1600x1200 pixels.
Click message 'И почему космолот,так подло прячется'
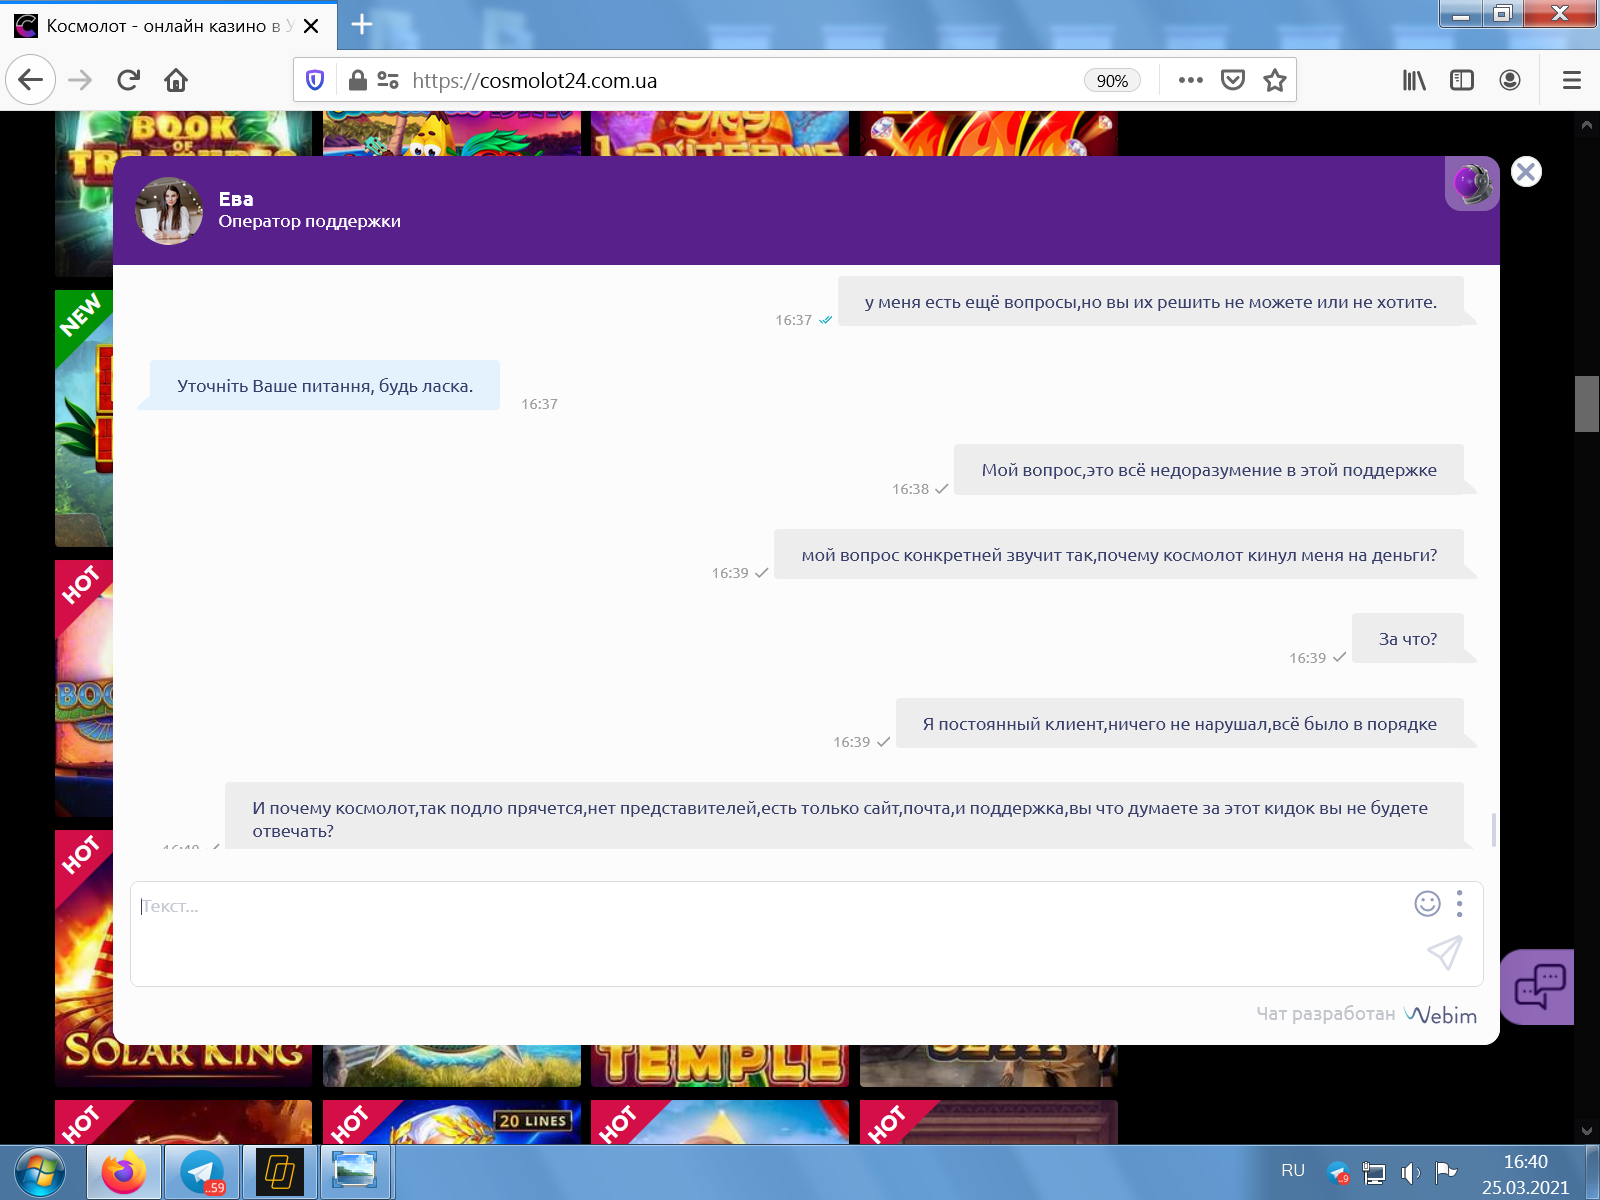coord(844,817)
